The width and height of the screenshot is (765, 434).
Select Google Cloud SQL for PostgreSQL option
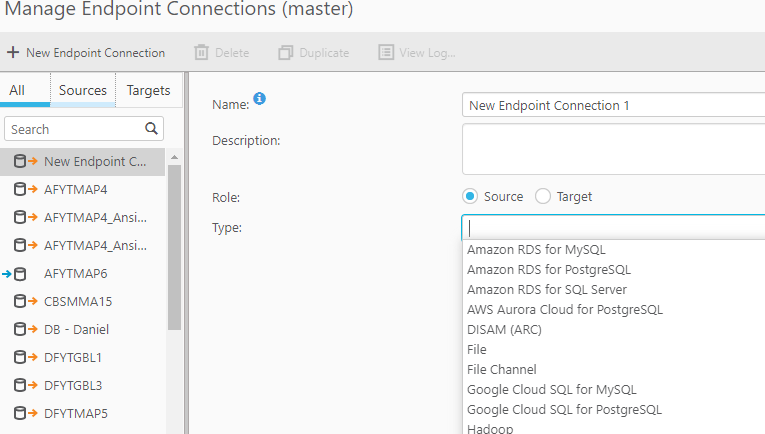(x=564, y=410)
